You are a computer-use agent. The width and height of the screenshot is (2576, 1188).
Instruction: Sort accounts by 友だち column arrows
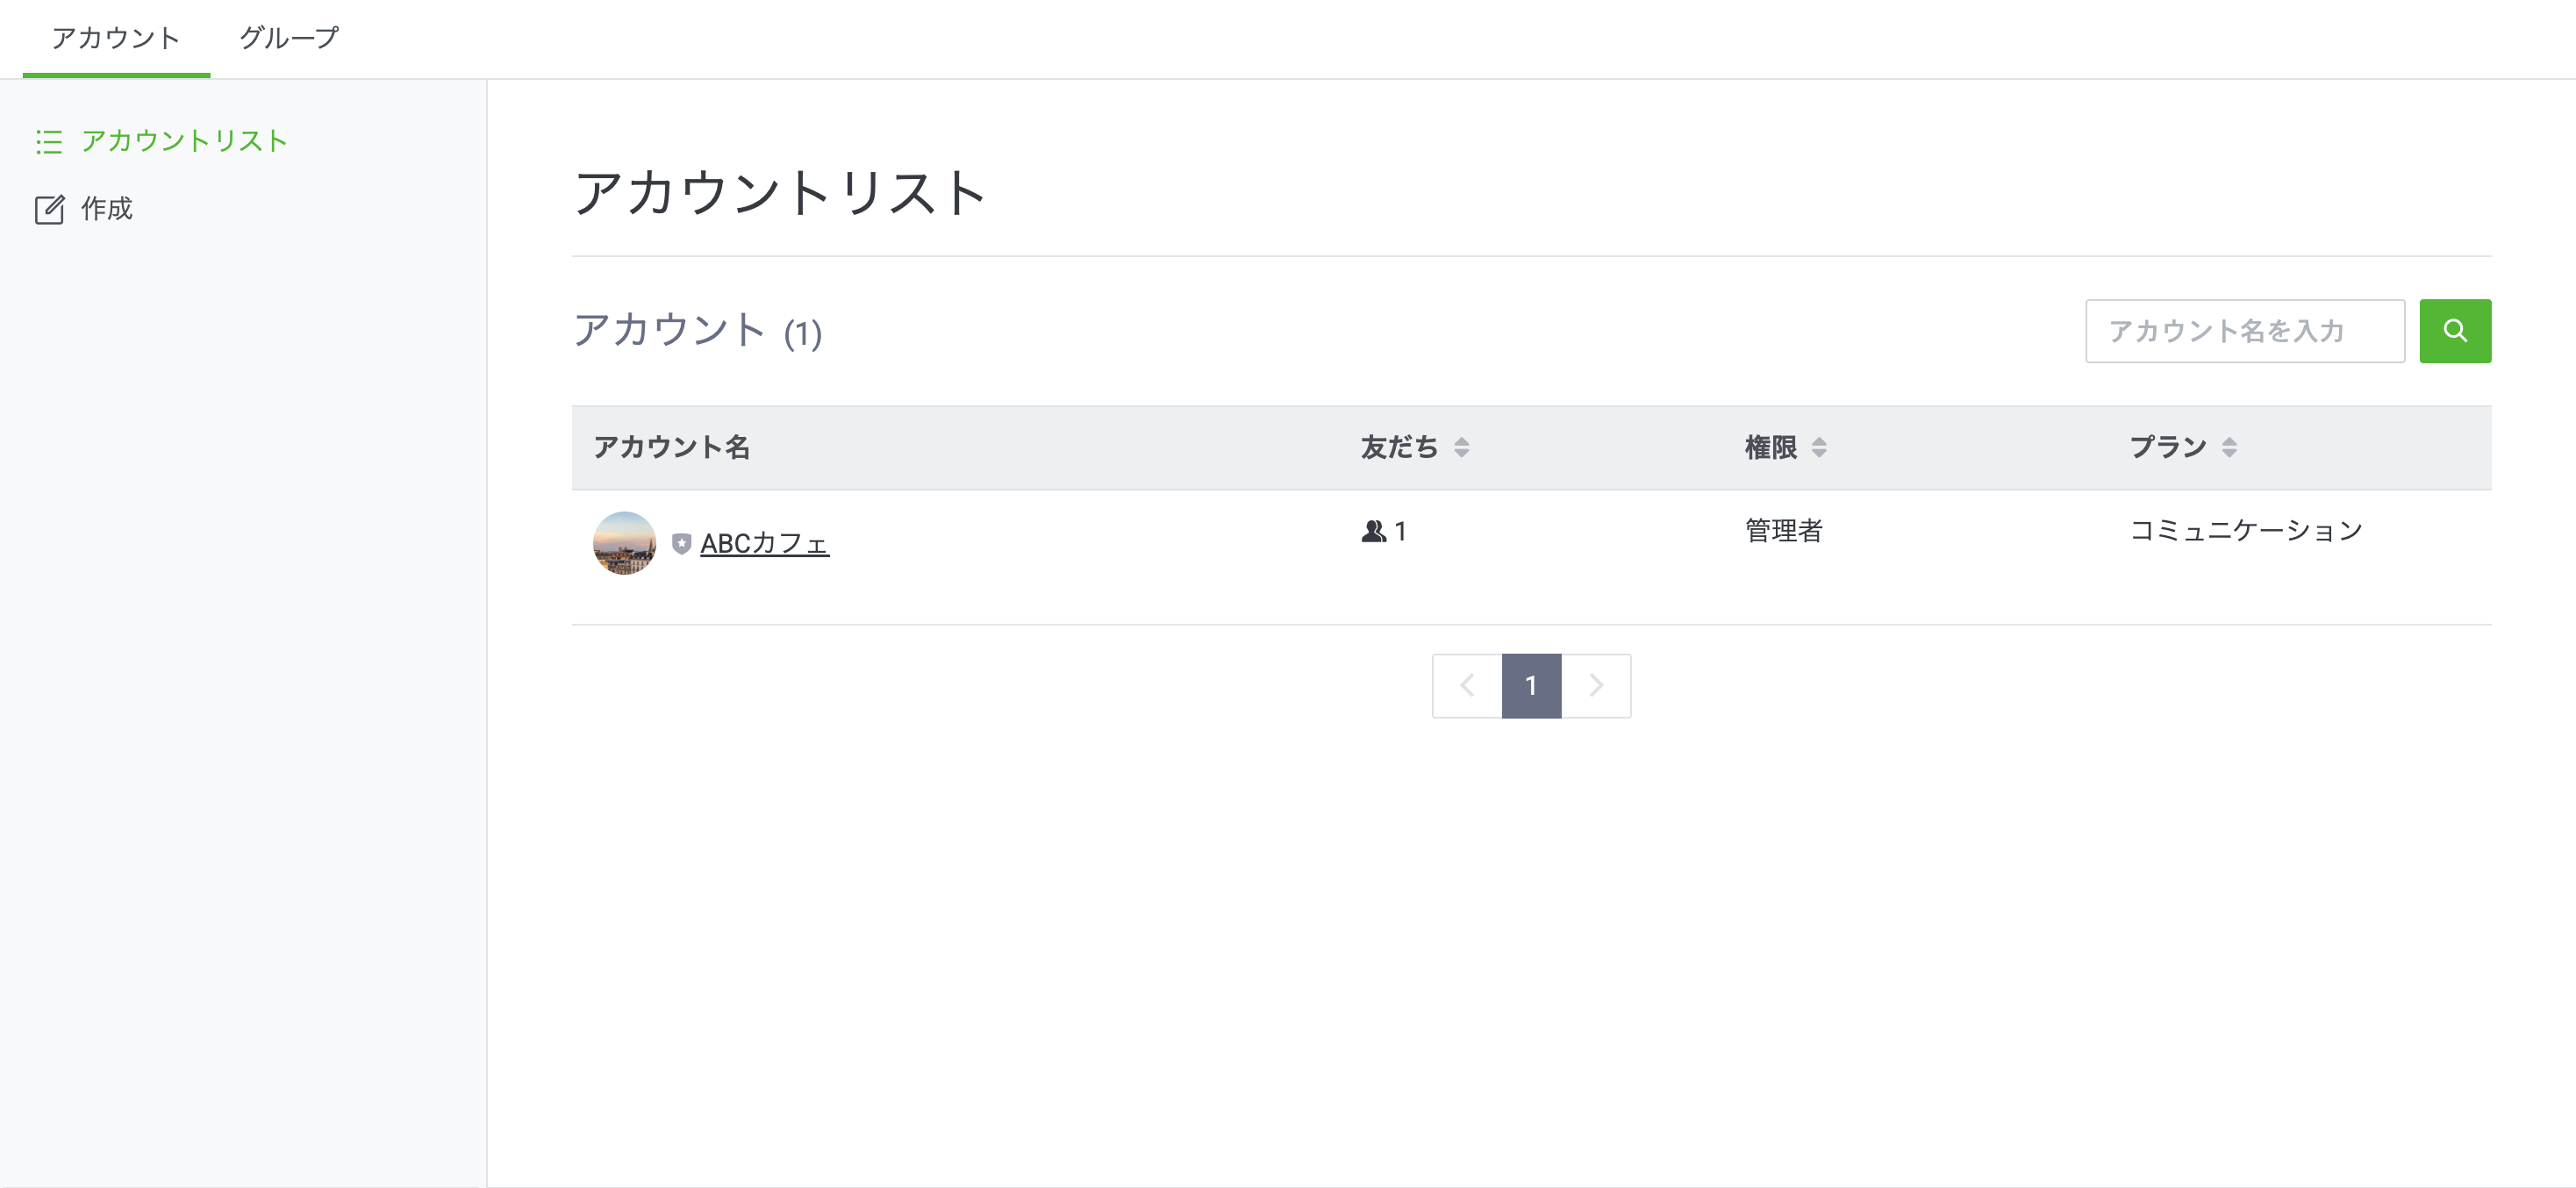pos(1461,448)
